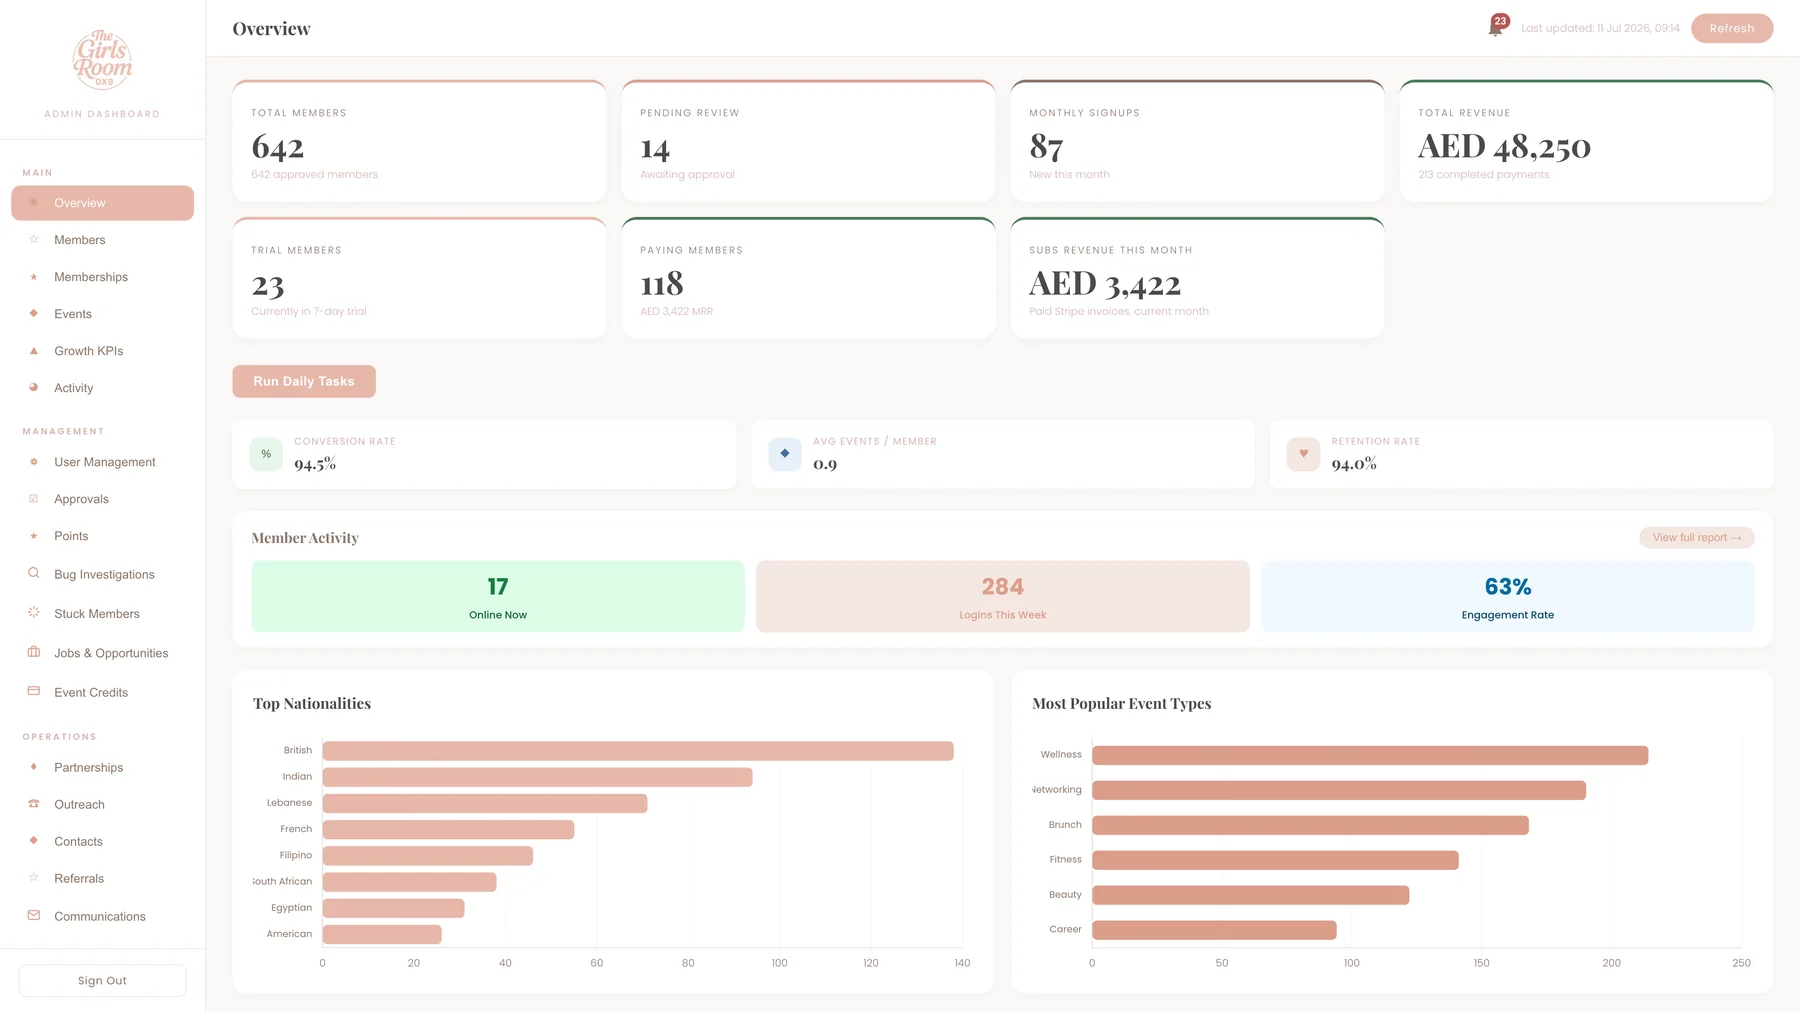Click the '213 completed payments' text
Image resolution: width=1800 pixels, height=1012 pixels.
(1483, 174)
